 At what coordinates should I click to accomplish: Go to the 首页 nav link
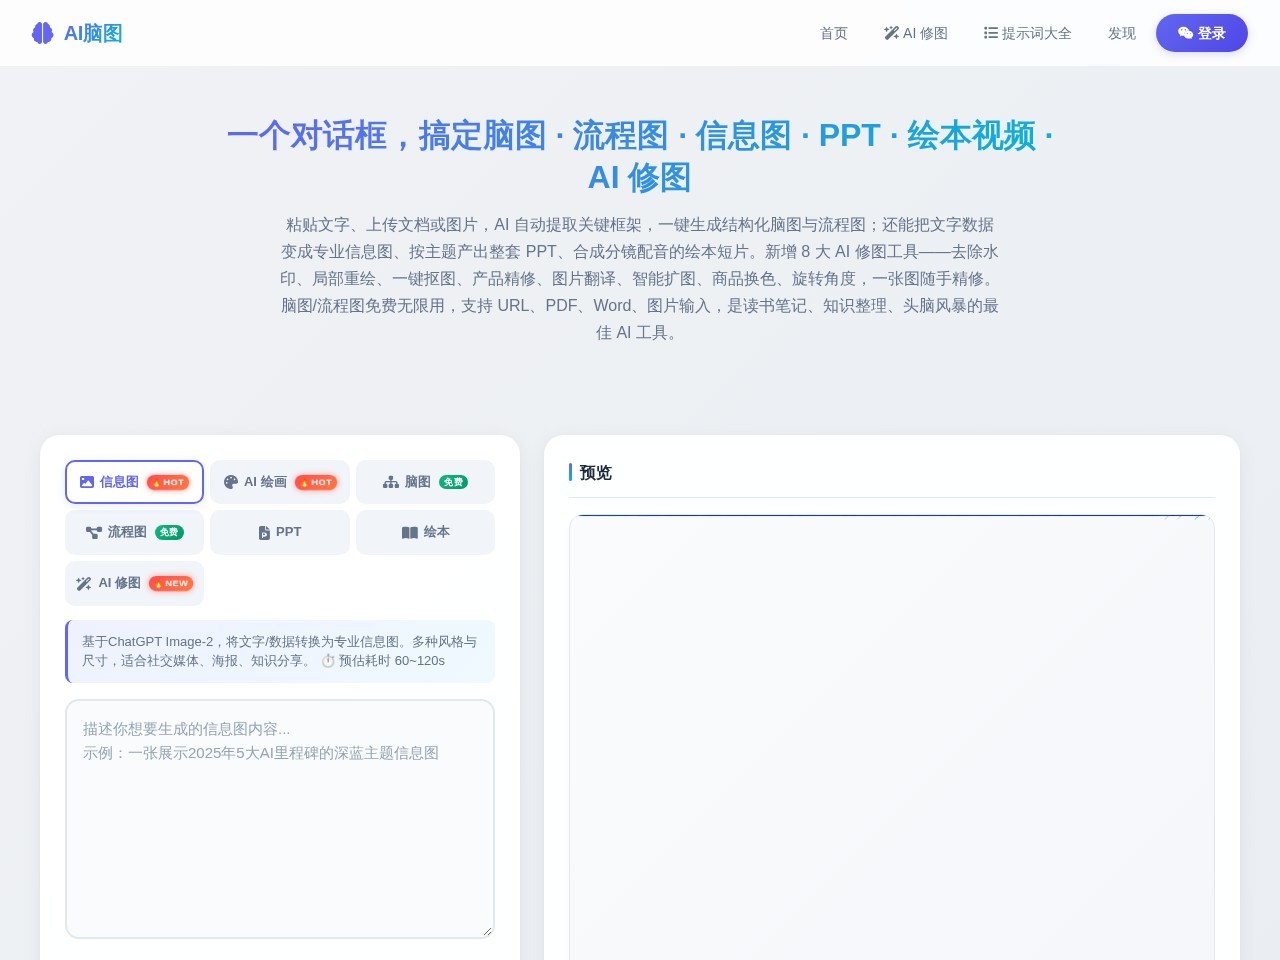point(834,33)
